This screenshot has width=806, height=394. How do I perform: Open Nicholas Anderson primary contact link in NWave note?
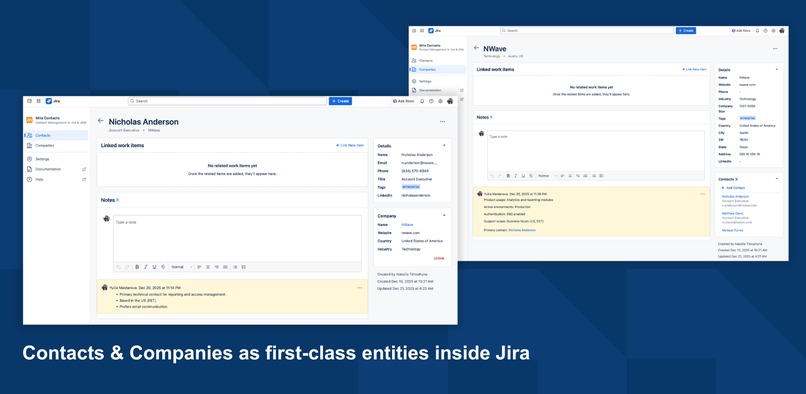pyautogui.click(x=522, y=230)
